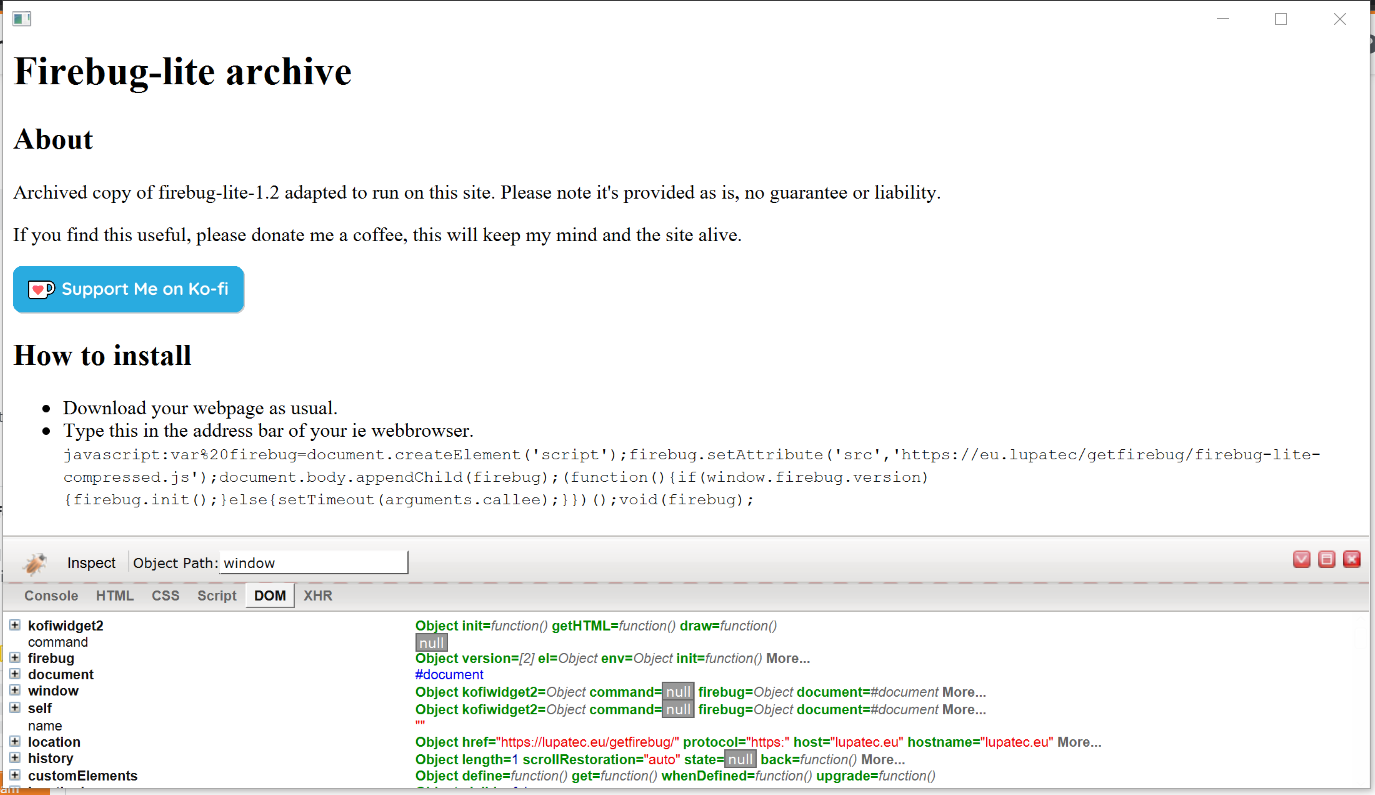Click the Object Path input field
1375x795 pixels.
pos(314,563)
